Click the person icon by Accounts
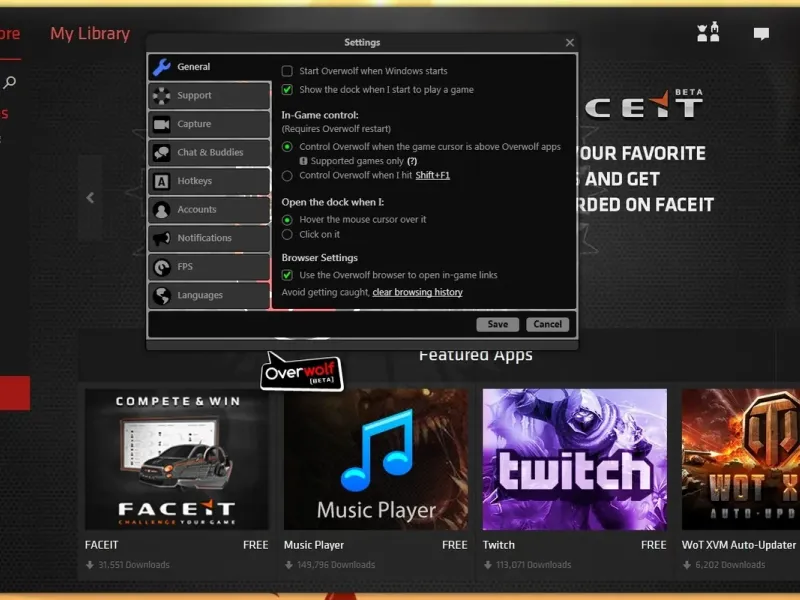This screenshot has width=800, height=600. [162, 210]
